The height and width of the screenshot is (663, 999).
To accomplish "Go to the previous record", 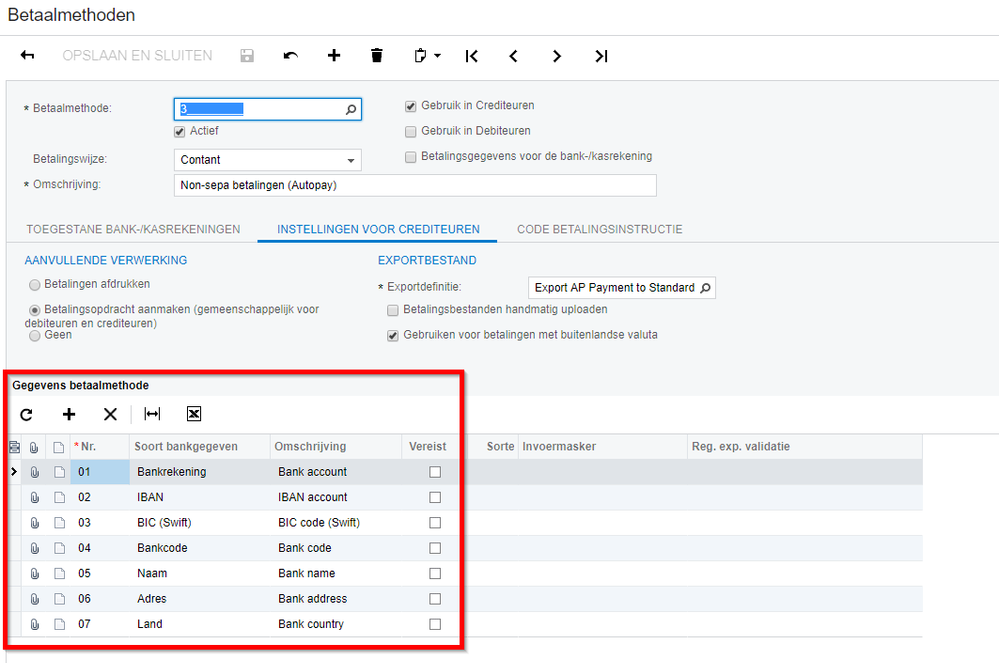I will 514,56.
